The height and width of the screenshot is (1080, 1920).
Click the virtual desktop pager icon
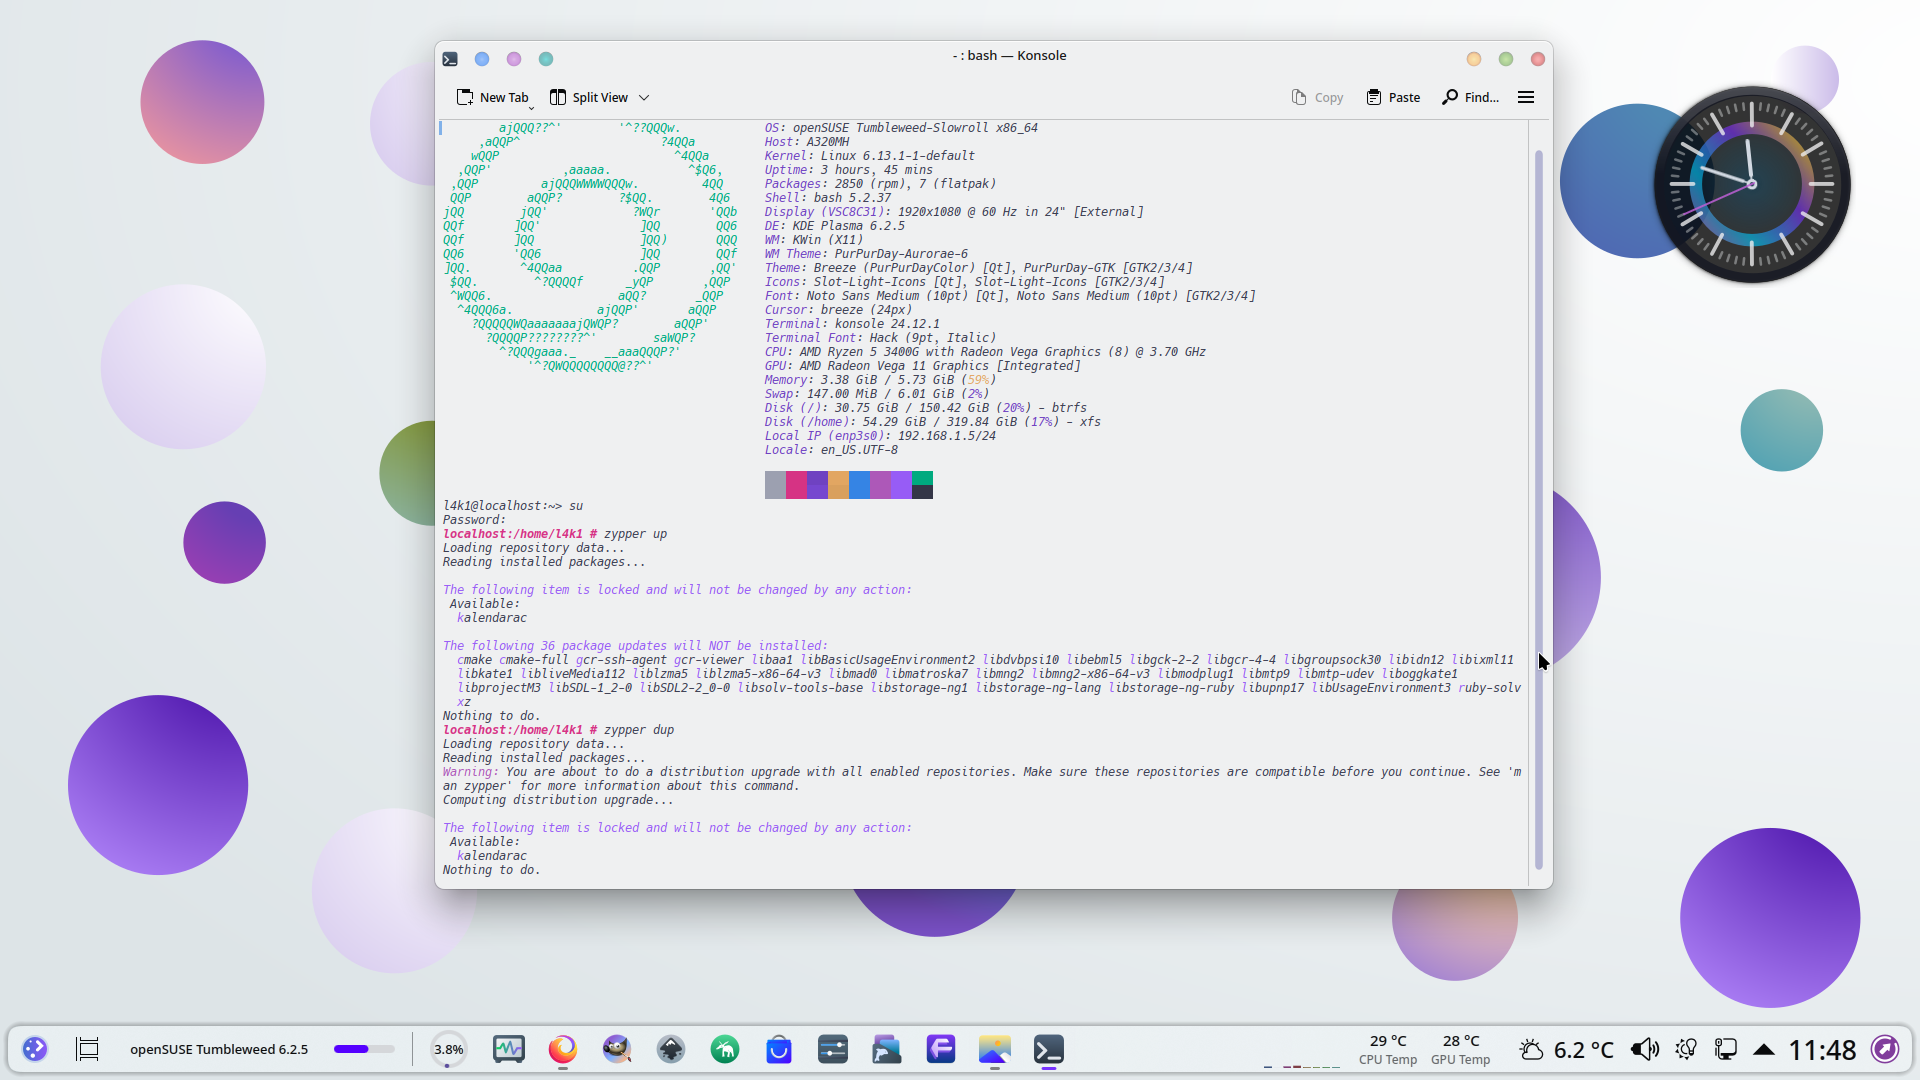coord(88,1048)
